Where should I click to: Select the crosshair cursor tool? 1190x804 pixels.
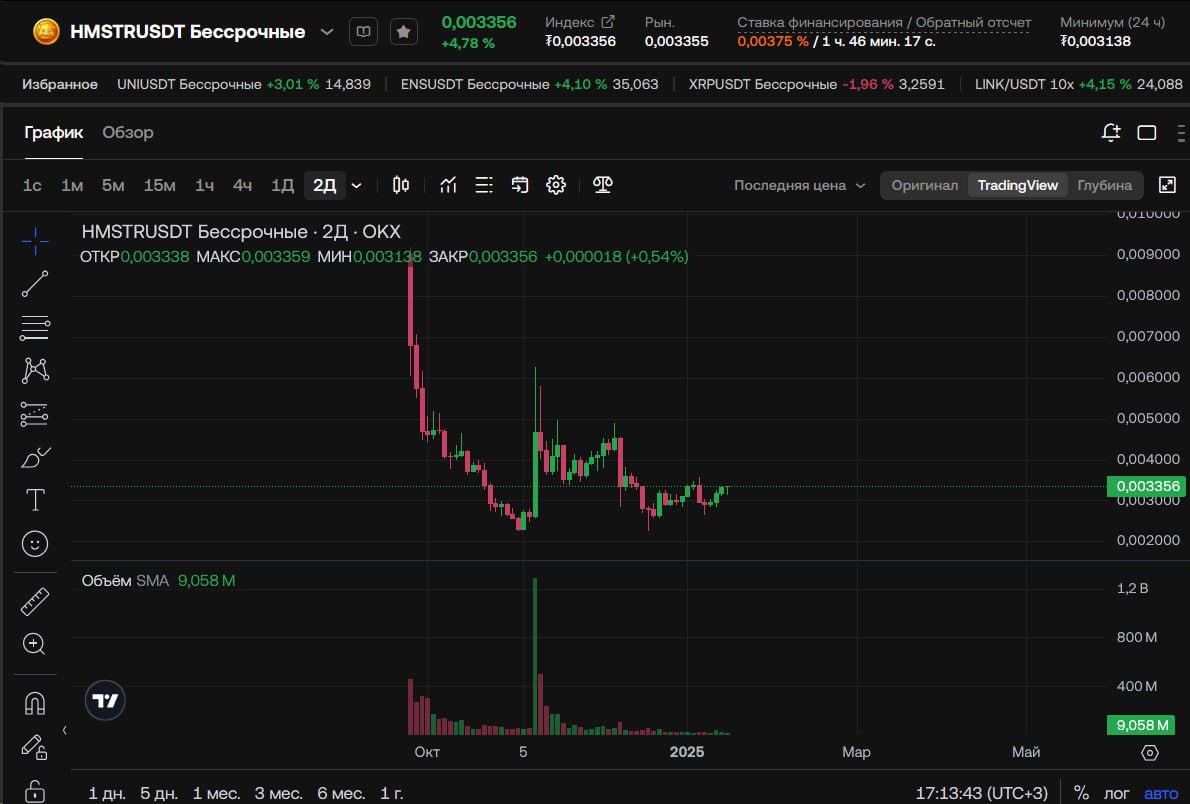pyautogui.click(x=35, y=241)
